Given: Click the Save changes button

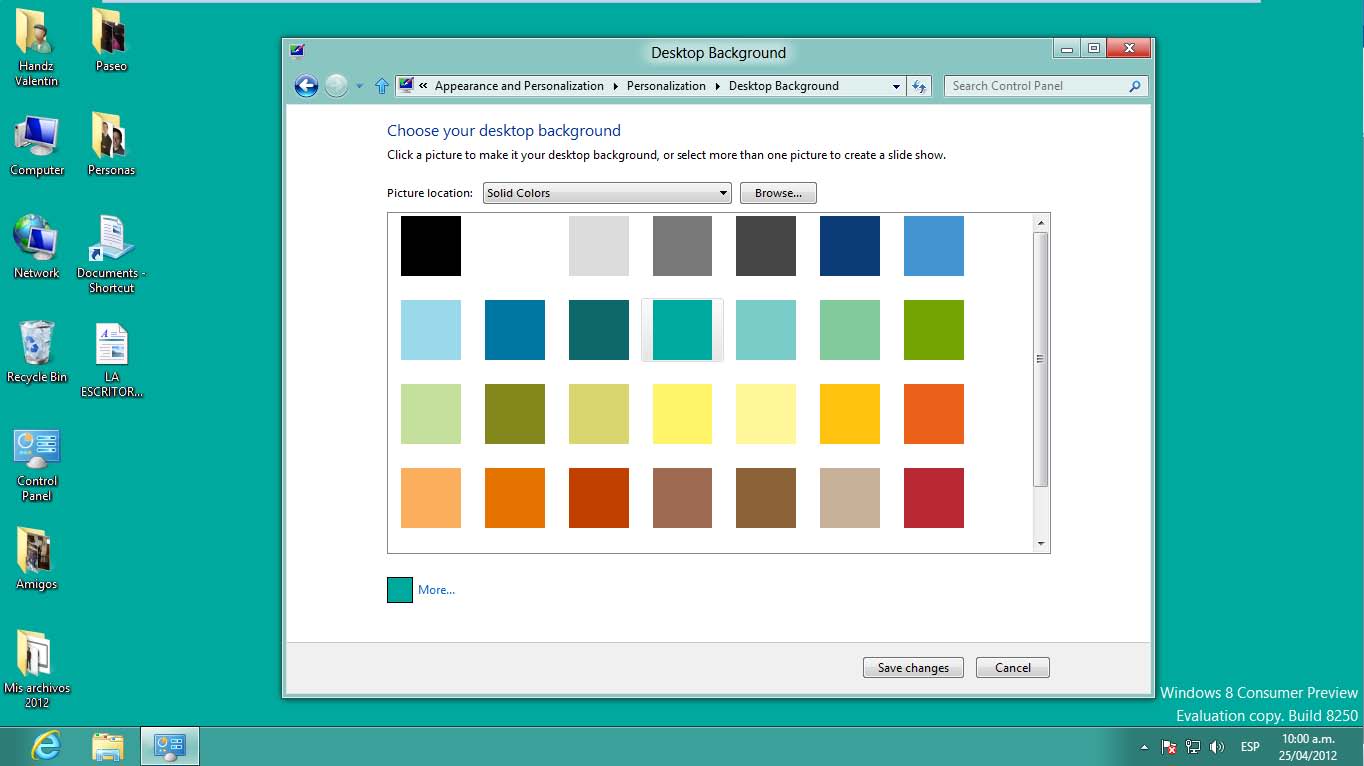Looking at the screenshot, I should (913, 668).
